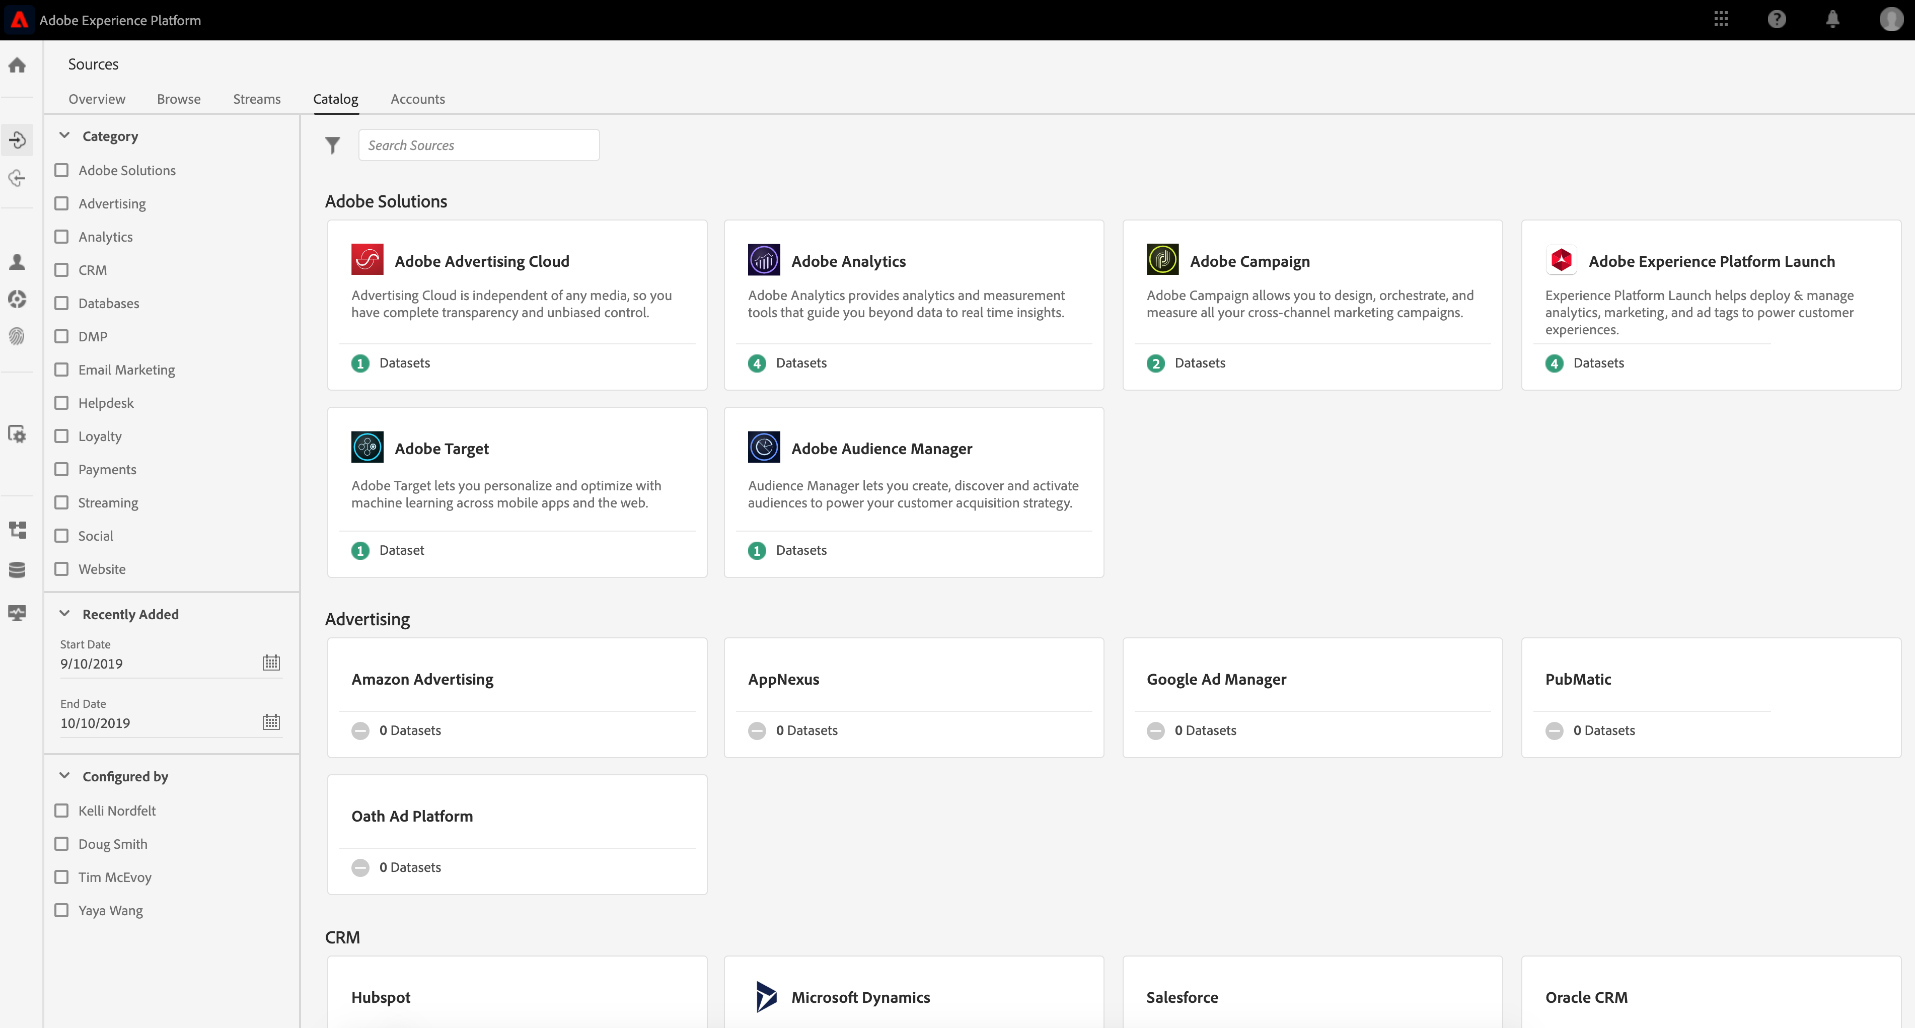Image resolution: width=1915 pixels, height=1028 pixels.
Task: Open the Oath Ad Platform source
Action: pyautogui.click(x=517, y=834)
